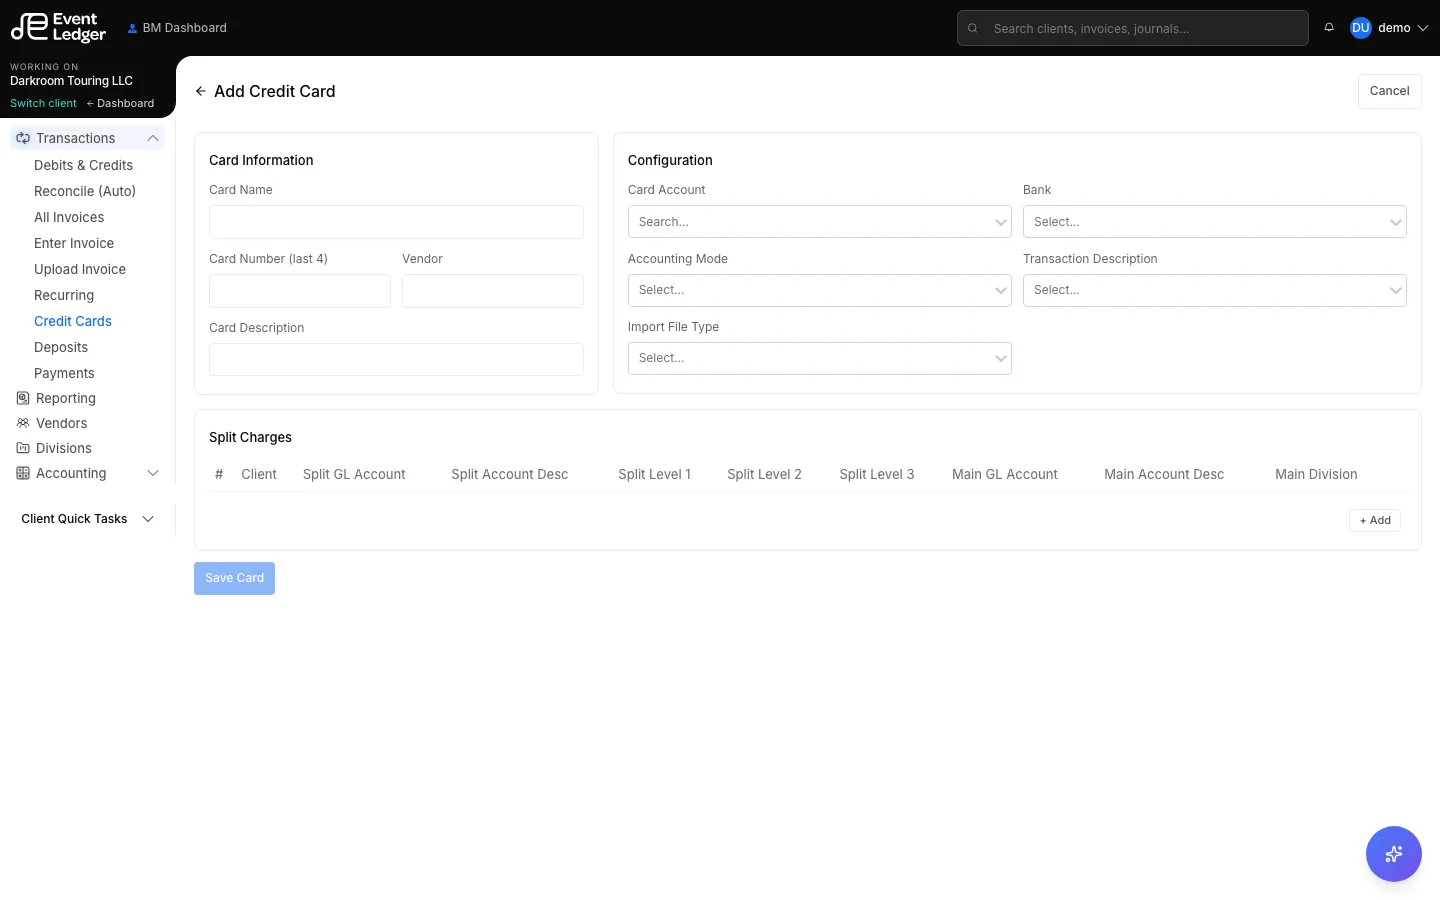
Task: Click the Vendors sidebar icon
Action: pyautogui.click(x=23, y=423)
